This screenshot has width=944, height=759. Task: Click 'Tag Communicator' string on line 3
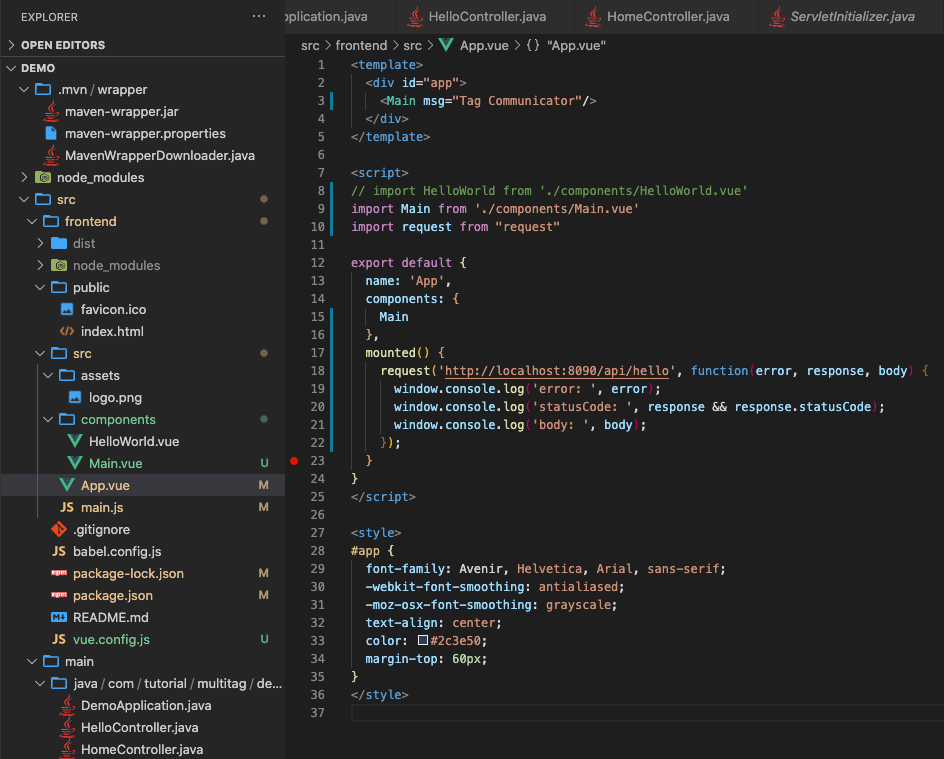517,101
